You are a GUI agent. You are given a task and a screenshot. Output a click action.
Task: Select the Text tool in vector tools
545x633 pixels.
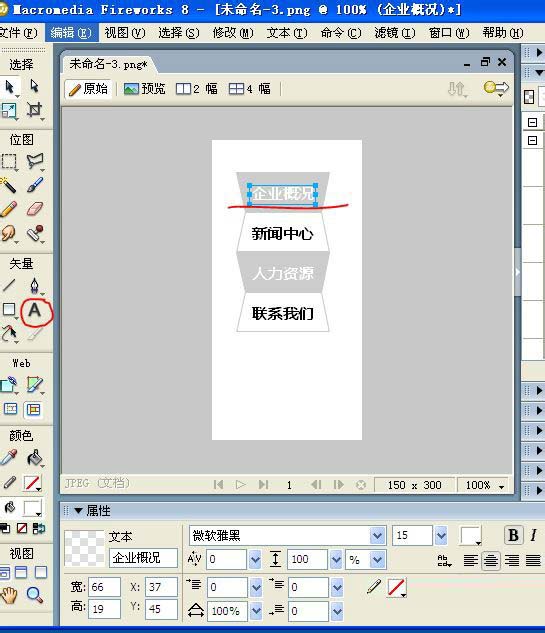[x=35, y=310]
